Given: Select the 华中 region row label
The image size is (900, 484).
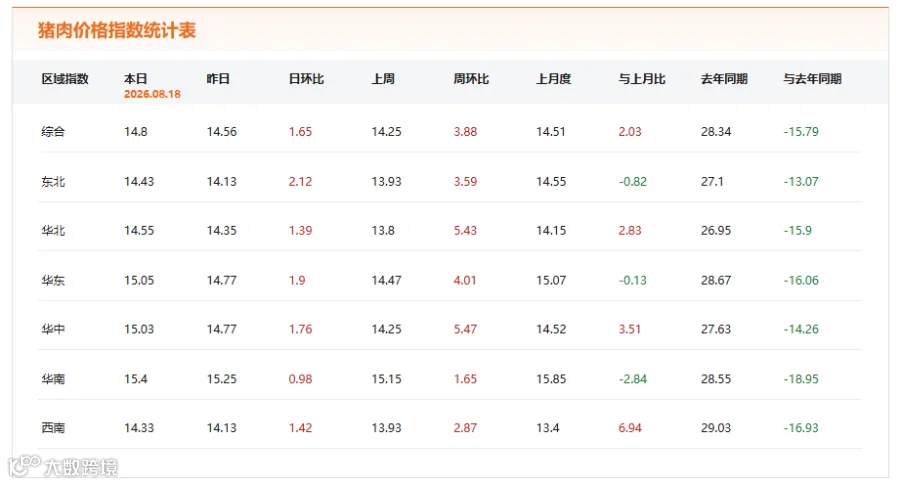Looking at the screenshot, I should (x=53, y=329).
